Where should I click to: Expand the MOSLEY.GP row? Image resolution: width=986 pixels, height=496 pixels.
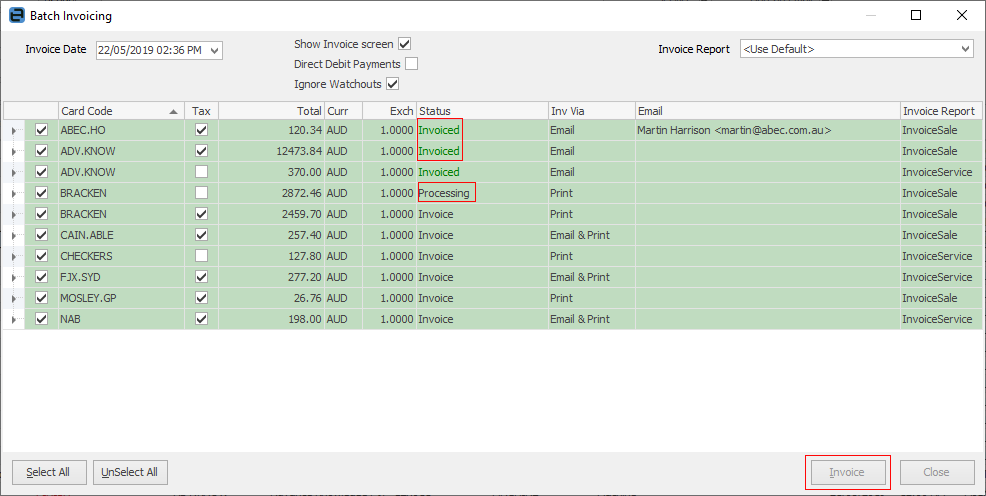click(14, 298)
